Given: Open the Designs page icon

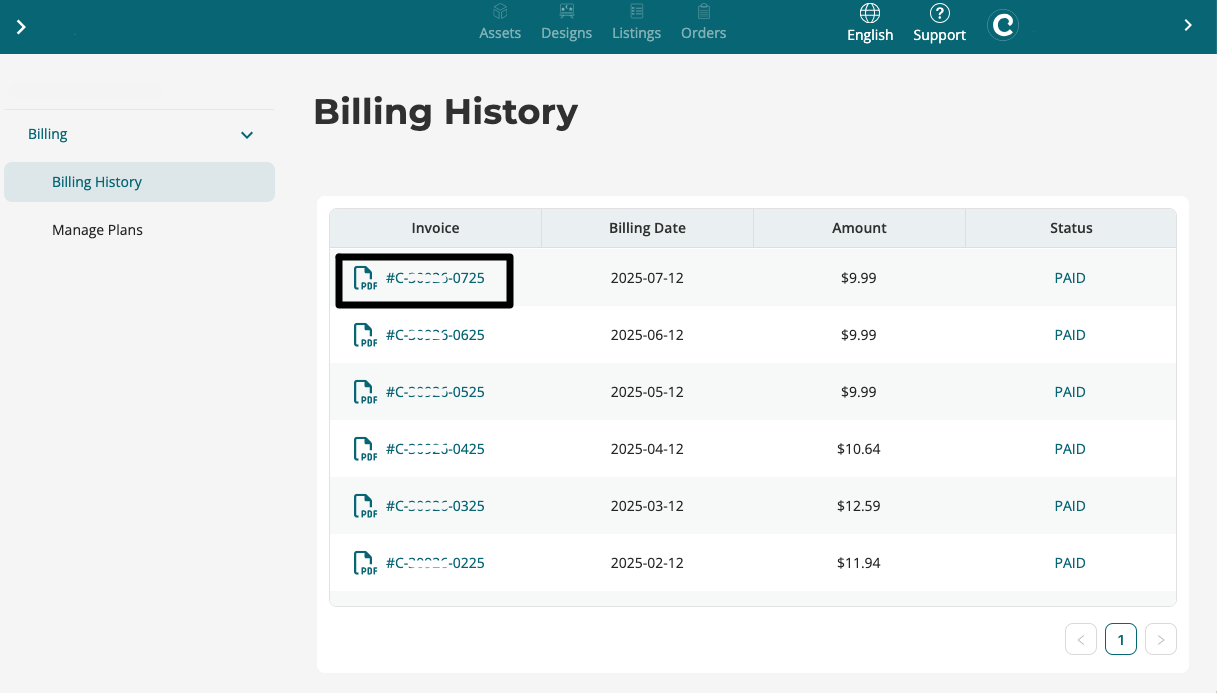Looking at the screenshot, I should pyautogui.click(x=567, y=12).
